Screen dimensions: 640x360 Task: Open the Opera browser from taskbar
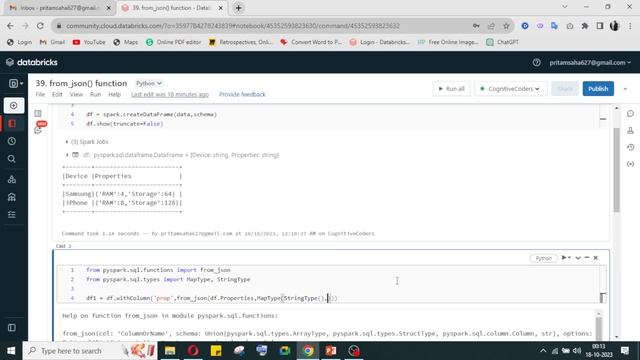click(x=193, y=351)
